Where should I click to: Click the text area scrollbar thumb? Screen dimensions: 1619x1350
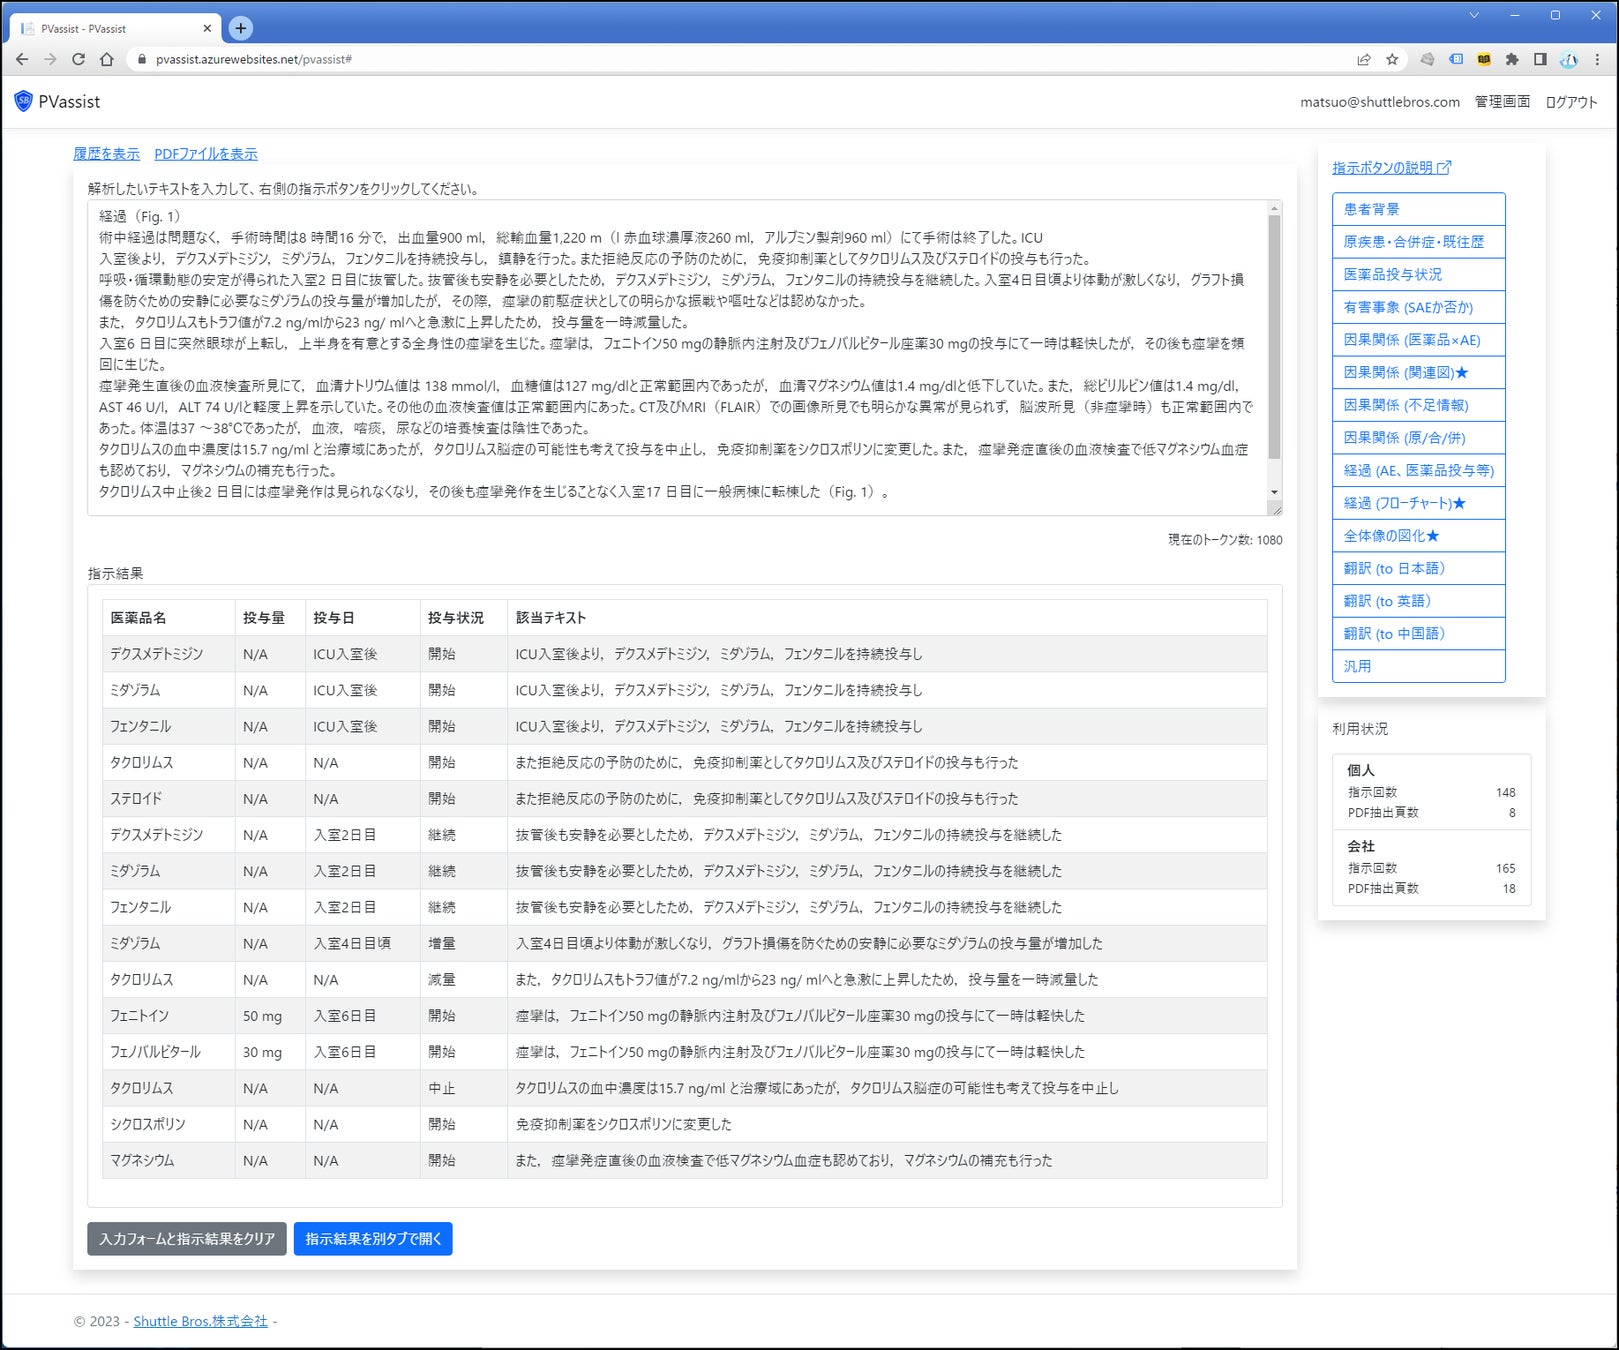[x=1274, y=337]
